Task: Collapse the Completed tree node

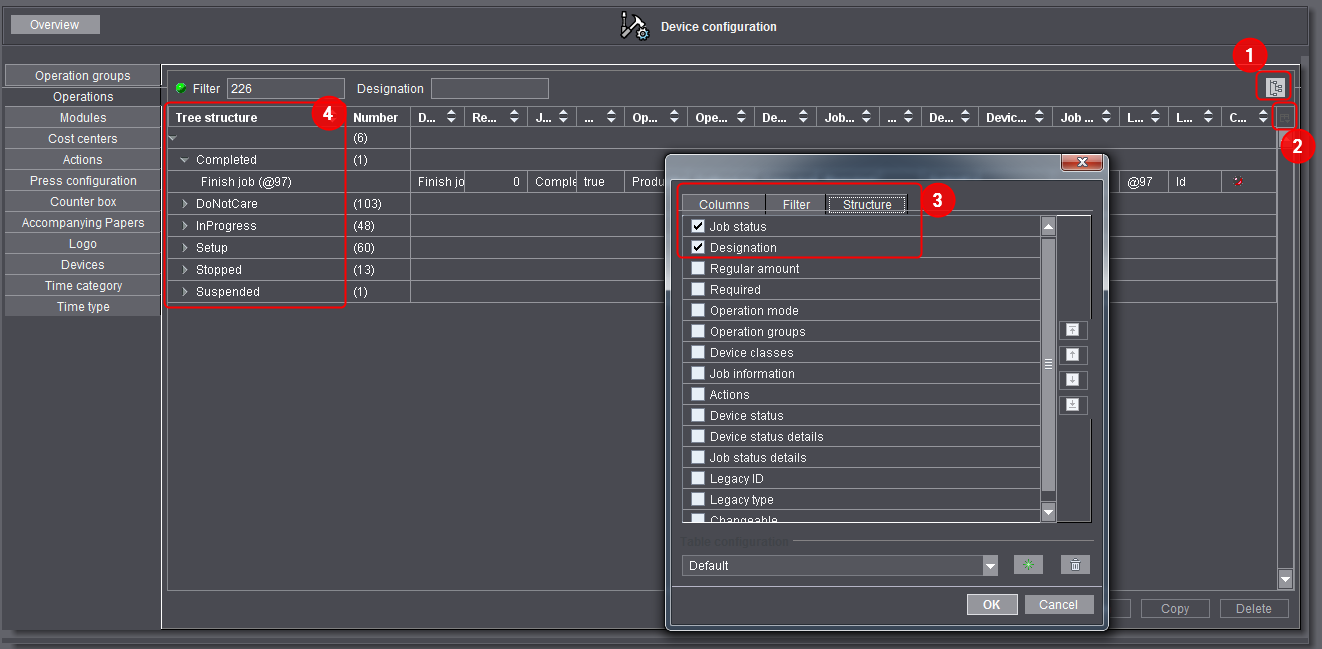Action: coord(184,159)
